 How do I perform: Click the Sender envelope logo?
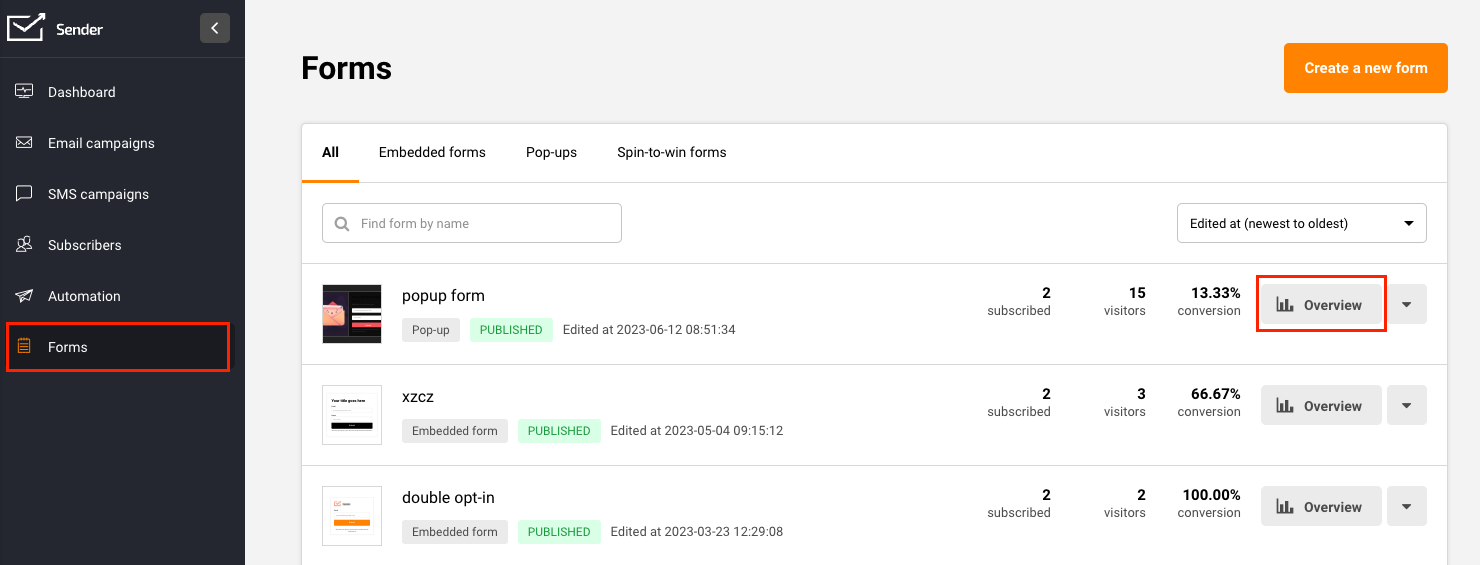pos(26,28)
